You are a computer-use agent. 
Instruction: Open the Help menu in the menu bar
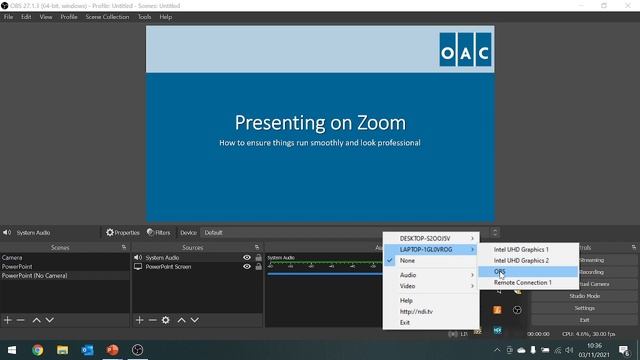(x=166, y=17)
